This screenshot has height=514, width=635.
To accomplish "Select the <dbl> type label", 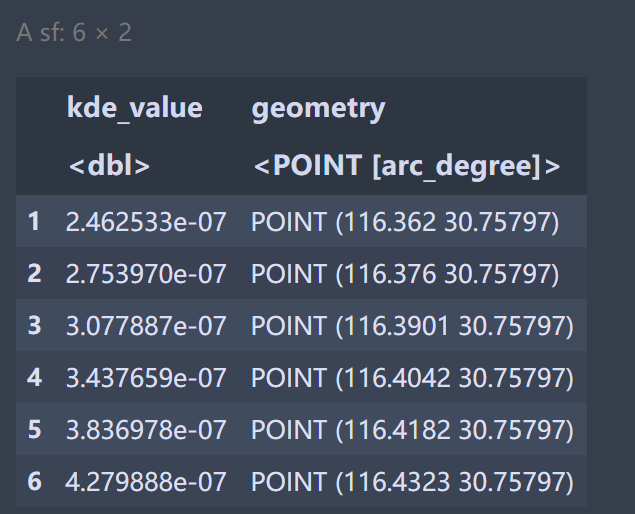I will 109,165.
